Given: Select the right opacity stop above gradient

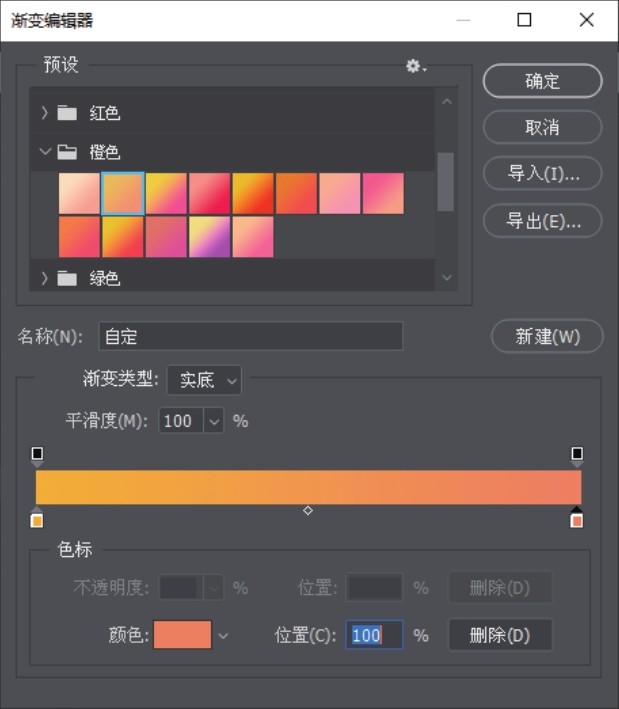Looking at the screenshot, I should click(577, 456).
